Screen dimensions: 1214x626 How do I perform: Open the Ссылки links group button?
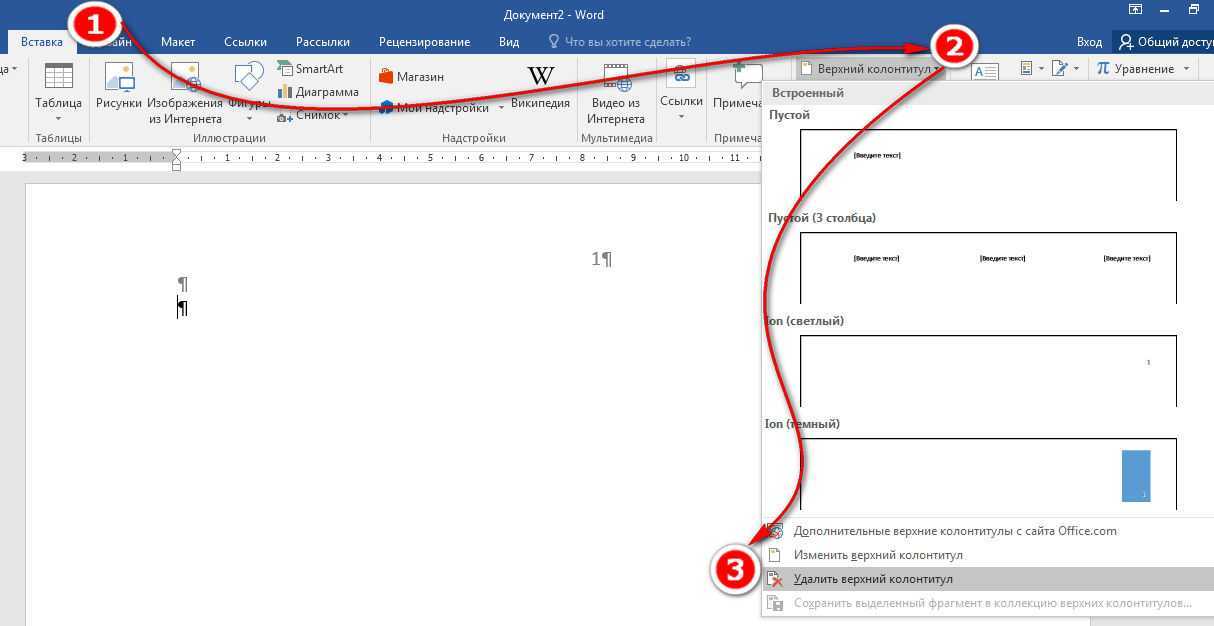(x=681, y=92)
